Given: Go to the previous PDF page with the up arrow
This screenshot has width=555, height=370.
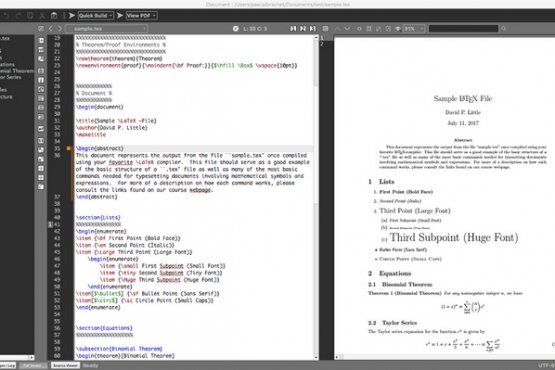Looking at the screenshot, I should tap(337, 29).
